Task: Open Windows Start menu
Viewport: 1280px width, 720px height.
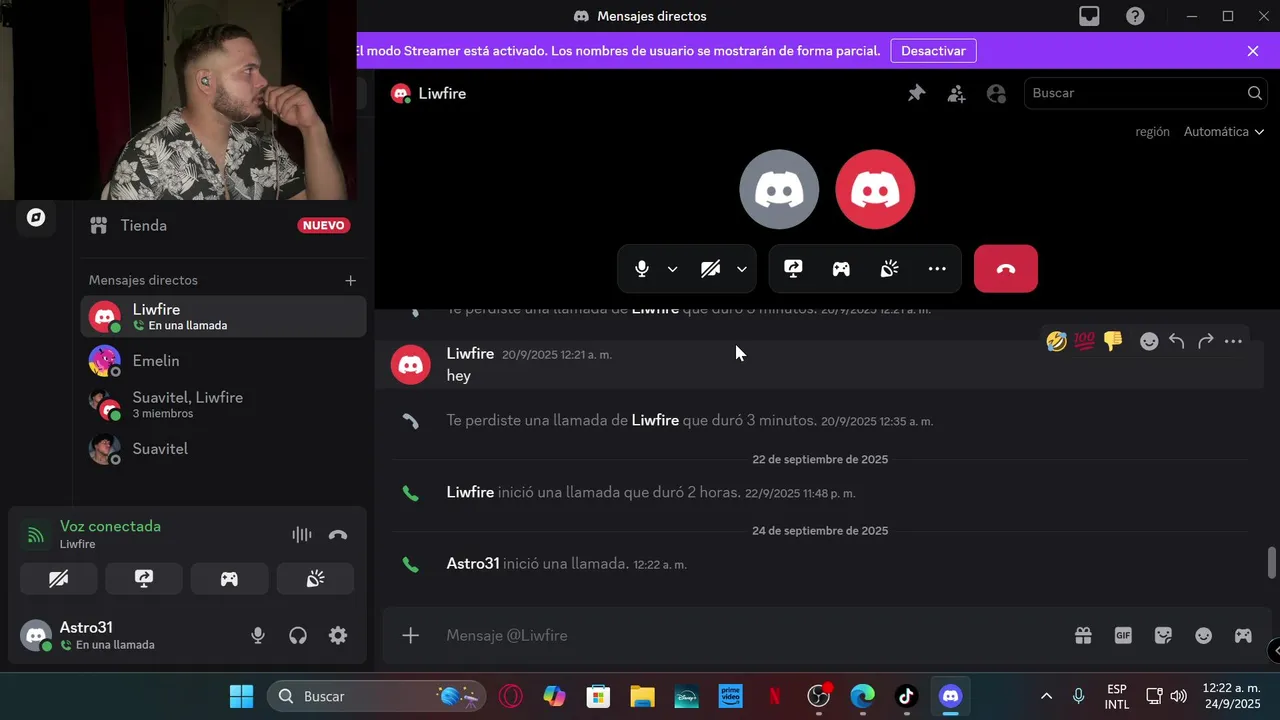Action: [x=241, y=696]
